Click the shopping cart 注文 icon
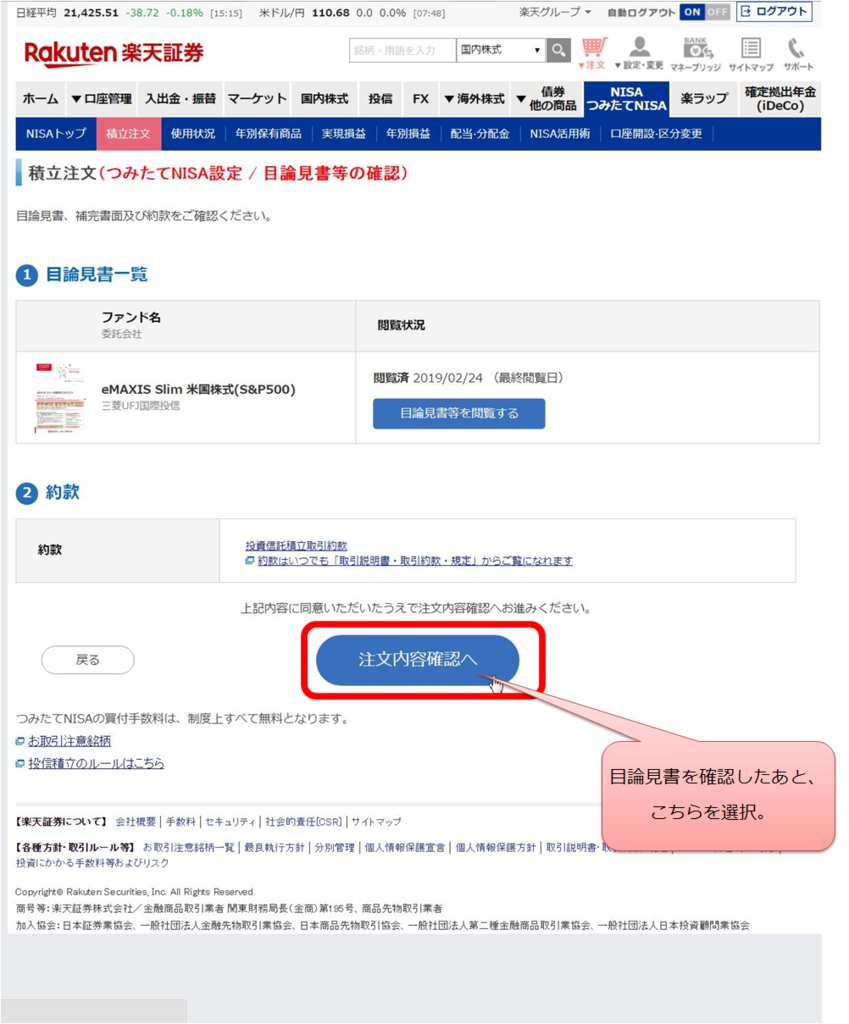The width and height of the screenshot is (849, 1024). [x=594, y=54]
